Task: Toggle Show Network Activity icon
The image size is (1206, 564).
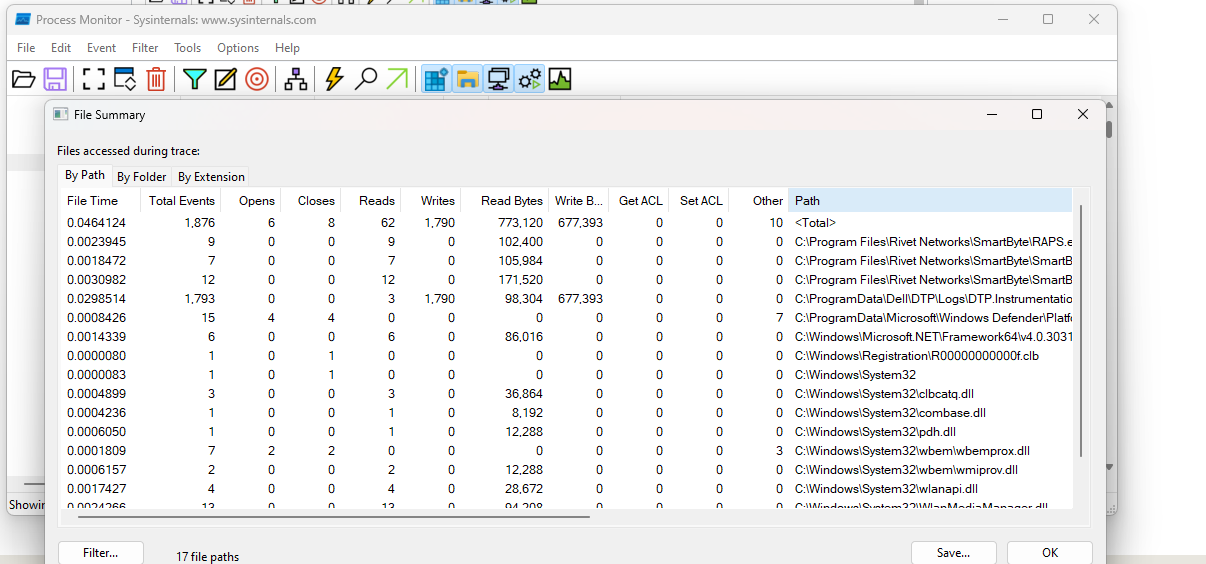Action: [x=498, y=79]
